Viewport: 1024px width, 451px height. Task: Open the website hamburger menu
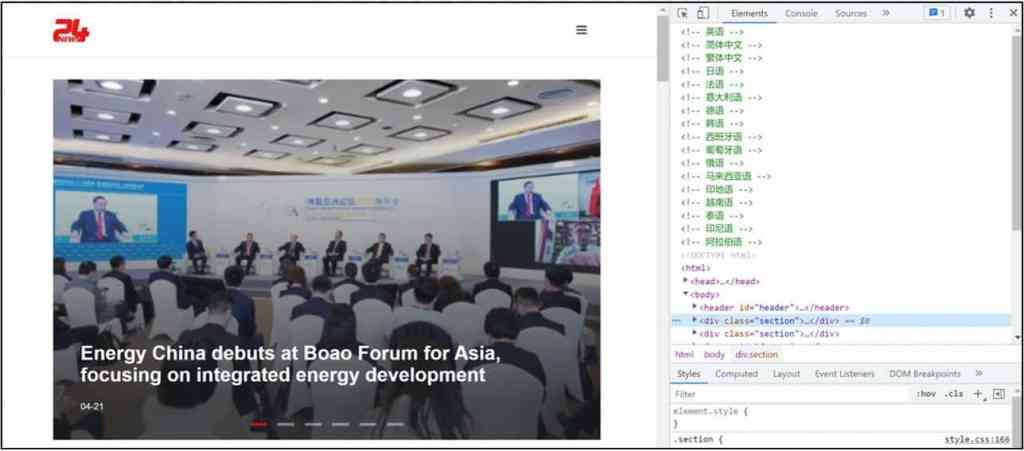[581, 30]
